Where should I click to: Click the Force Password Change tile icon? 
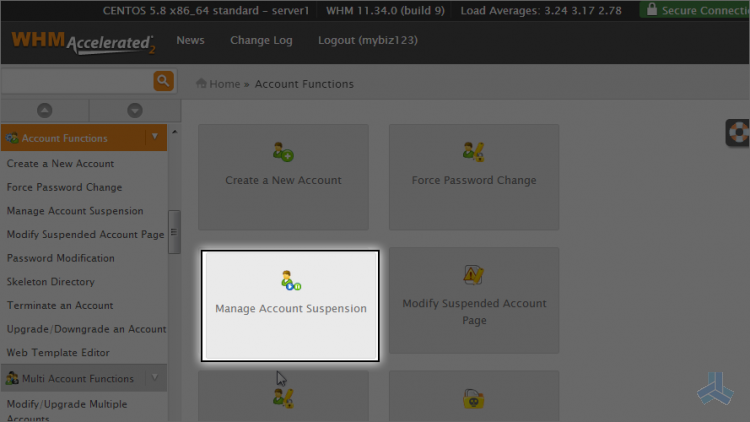click(474, 152)
